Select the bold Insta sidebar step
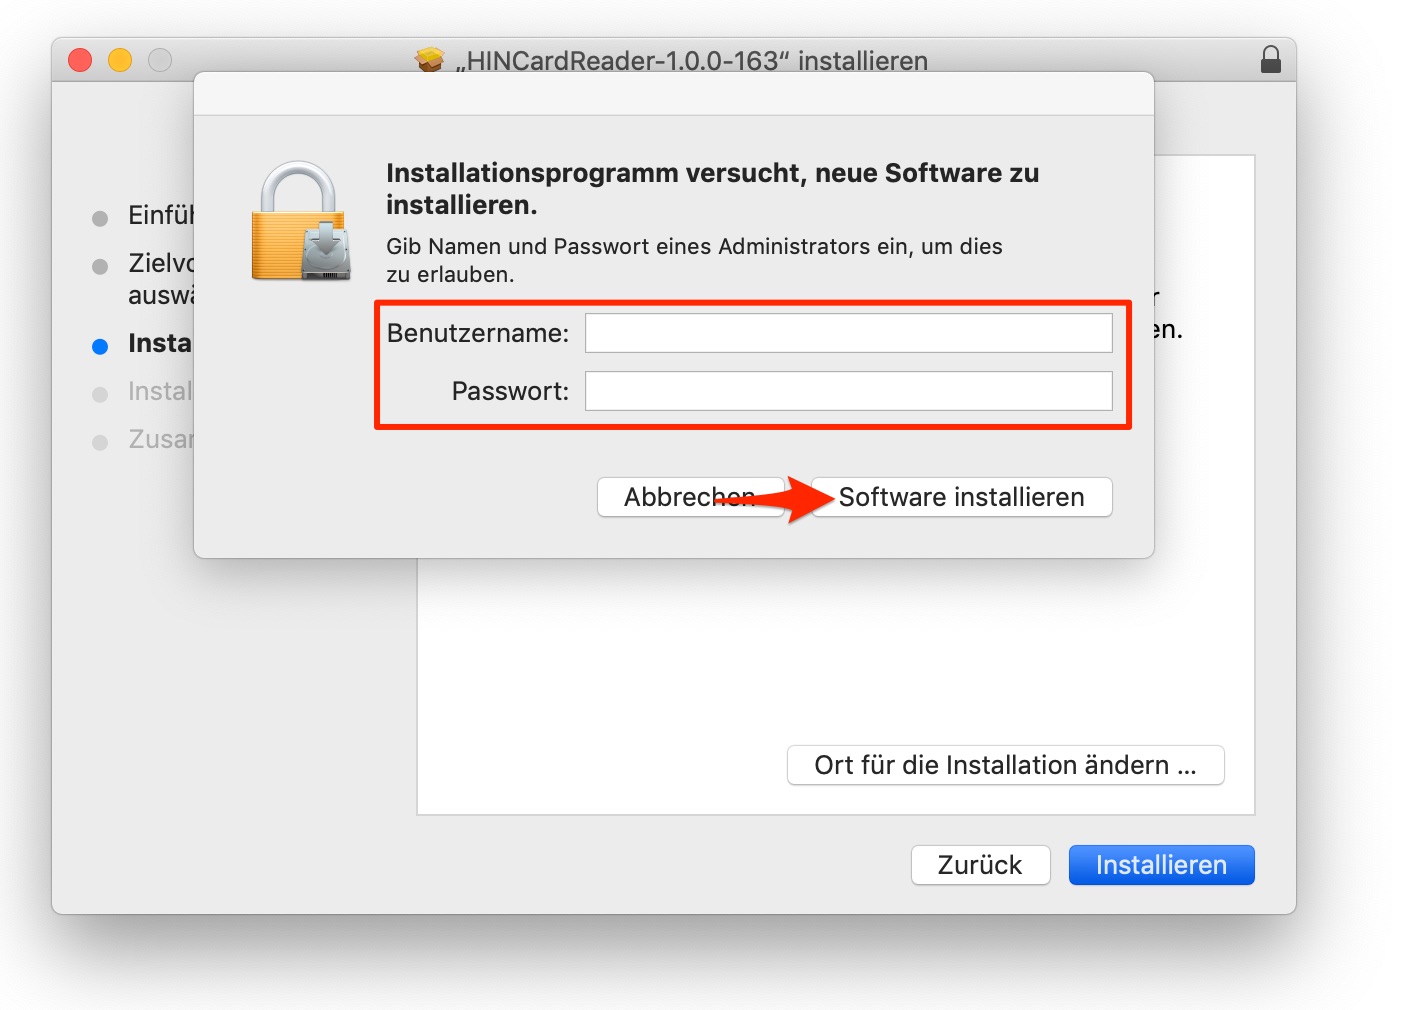 160,343
